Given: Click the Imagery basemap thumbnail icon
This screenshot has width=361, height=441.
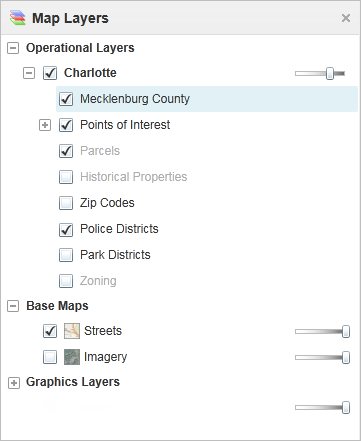Looking at the screenshot, I should tap(72, 357).
